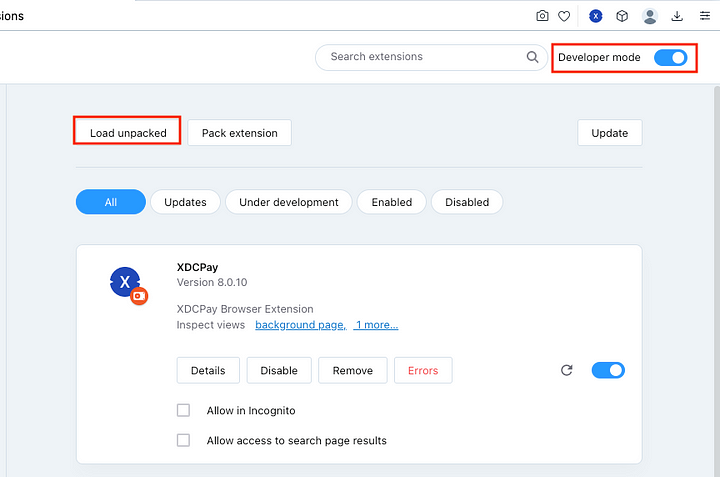Enable Allow in Incognito checkbox

coord(183,410)
